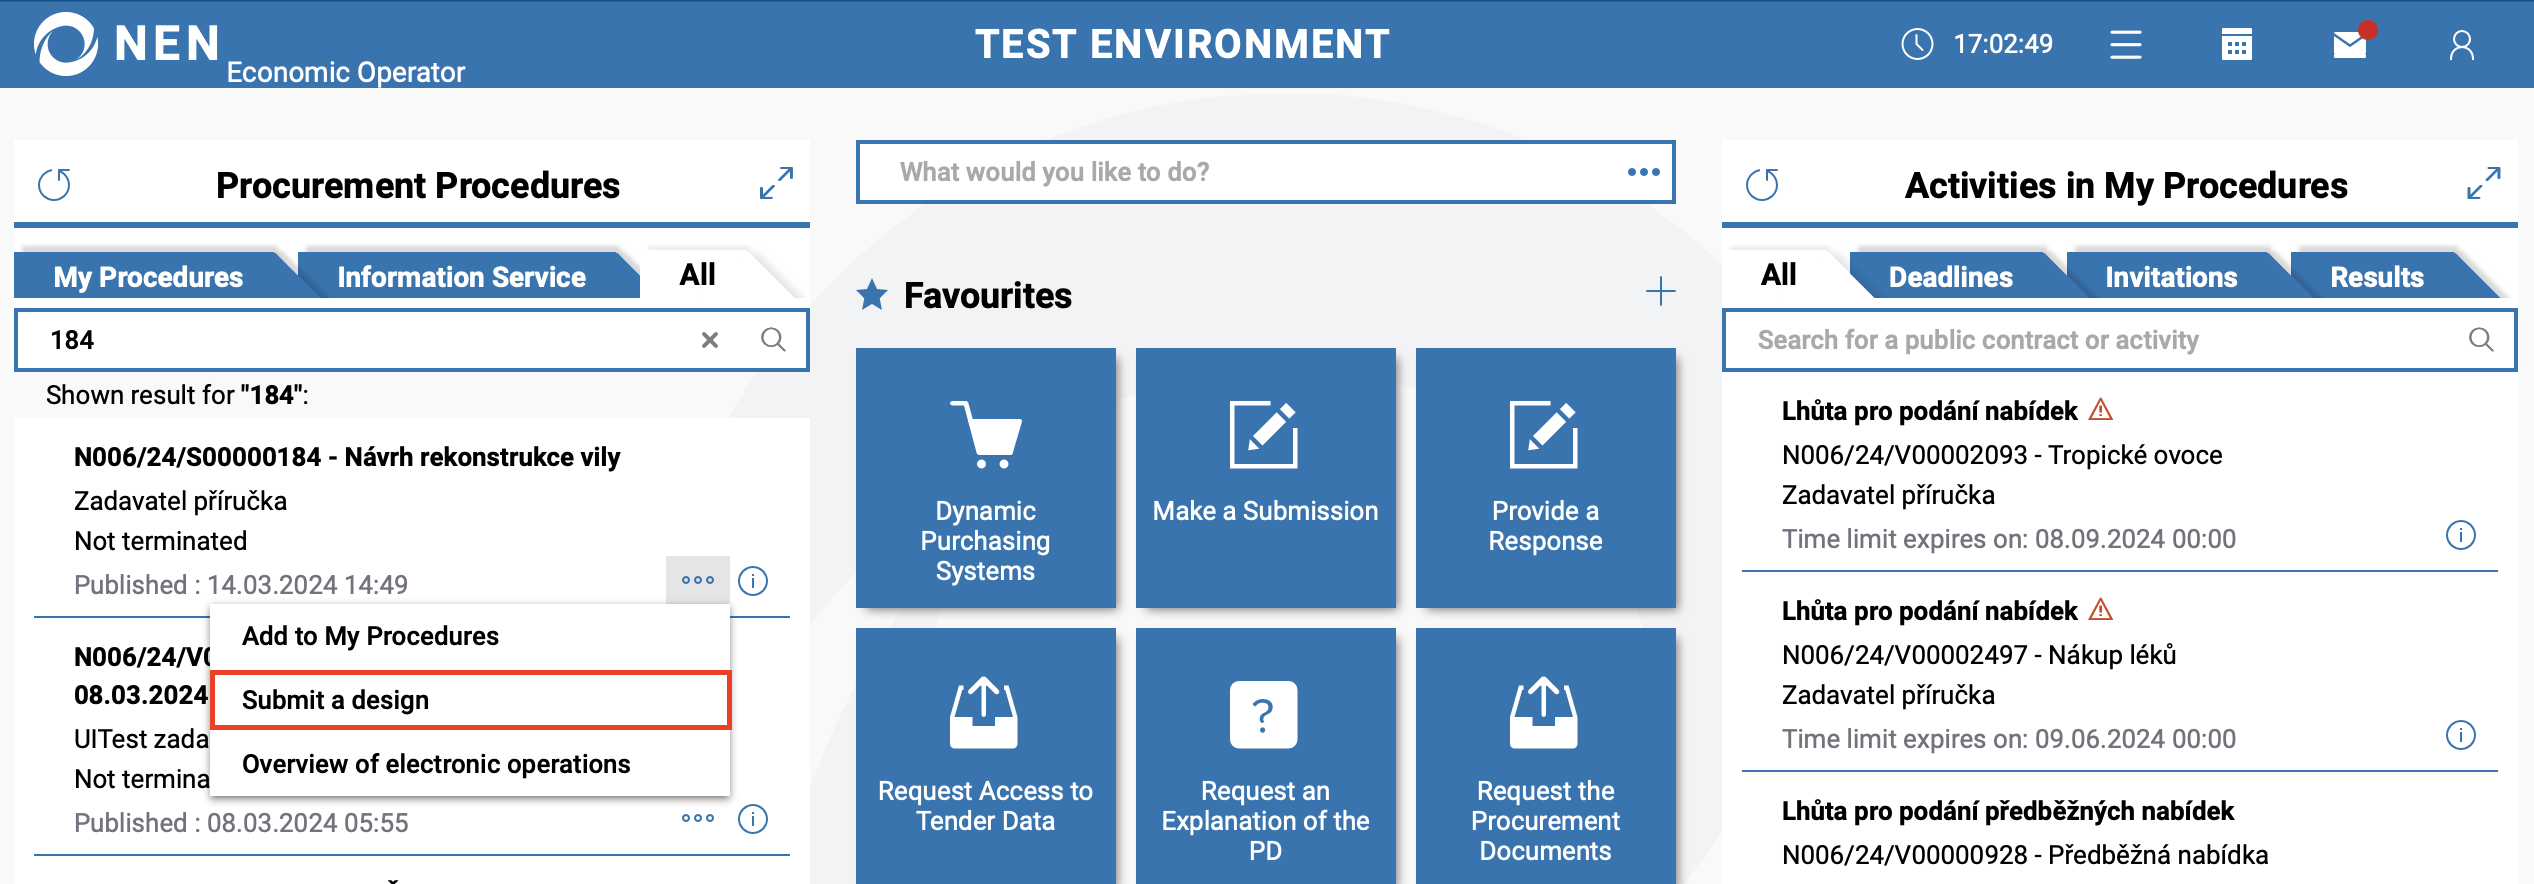
Task: Open the user profile icon
Action: coord(2461,45)
